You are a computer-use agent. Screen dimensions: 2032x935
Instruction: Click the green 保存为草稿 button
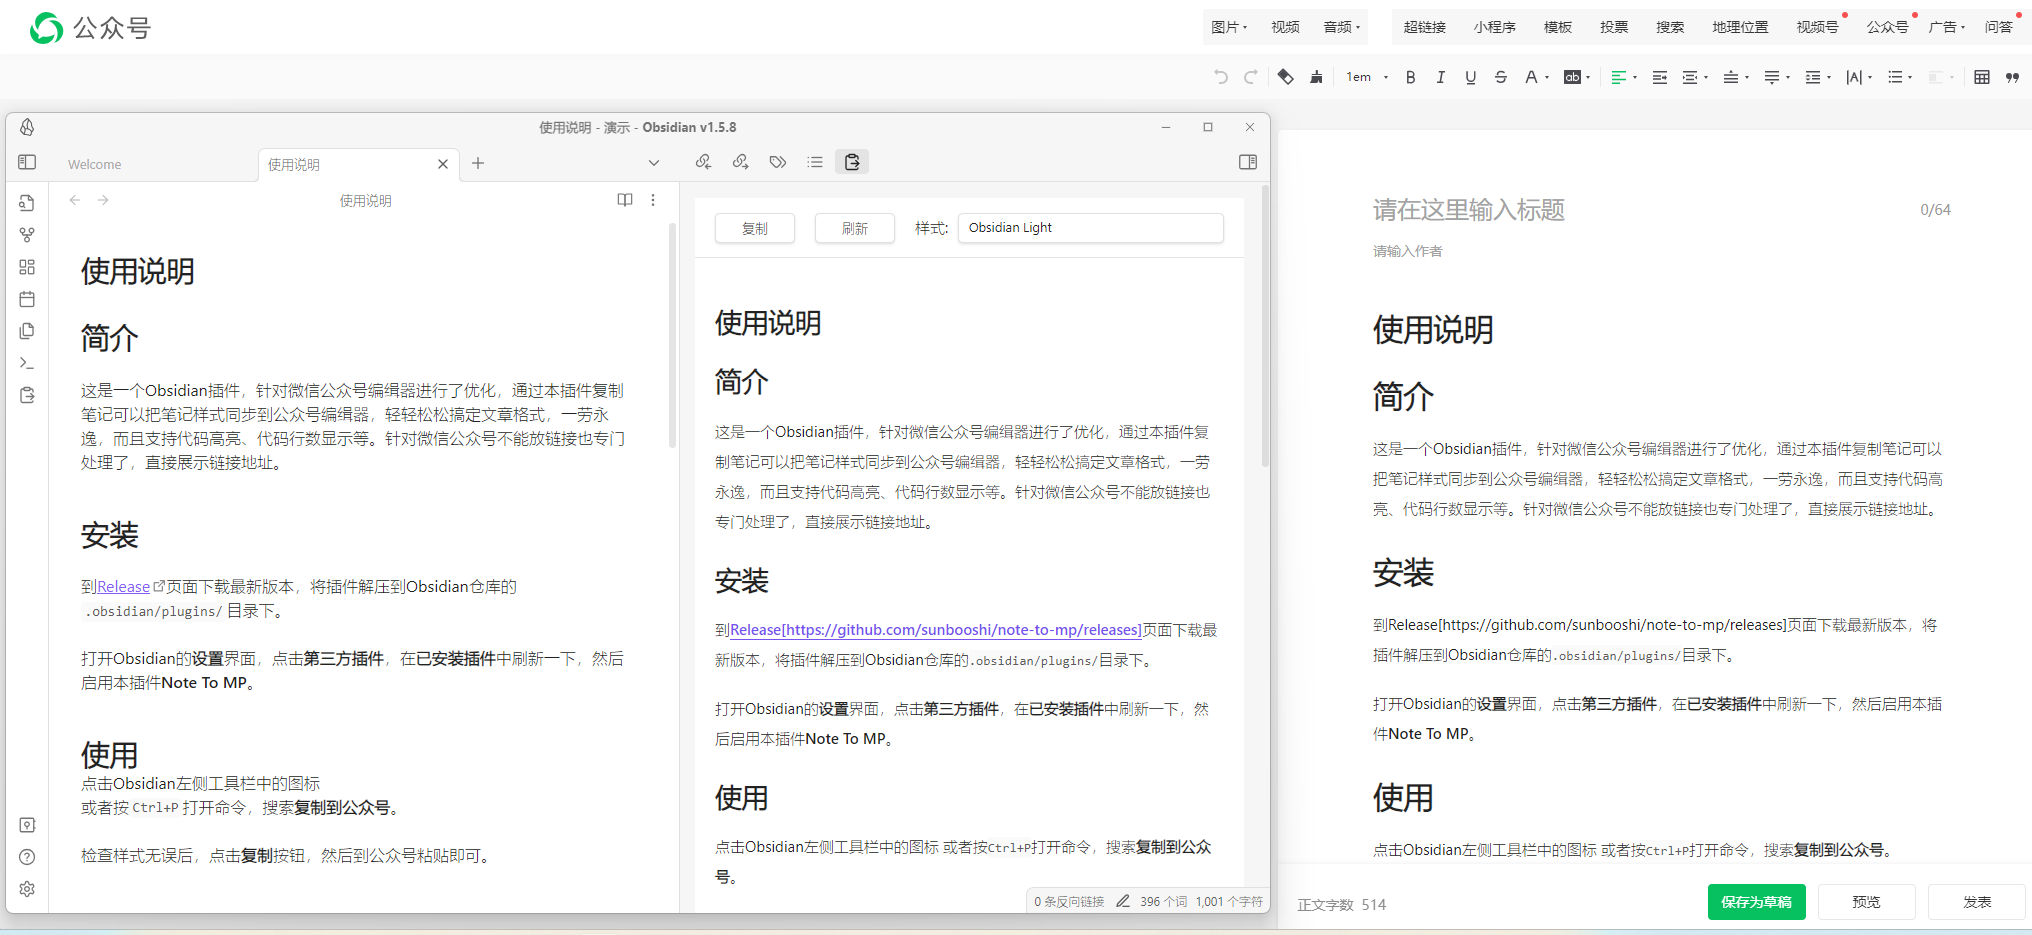pyautogui.click(x=1756, y=902)
